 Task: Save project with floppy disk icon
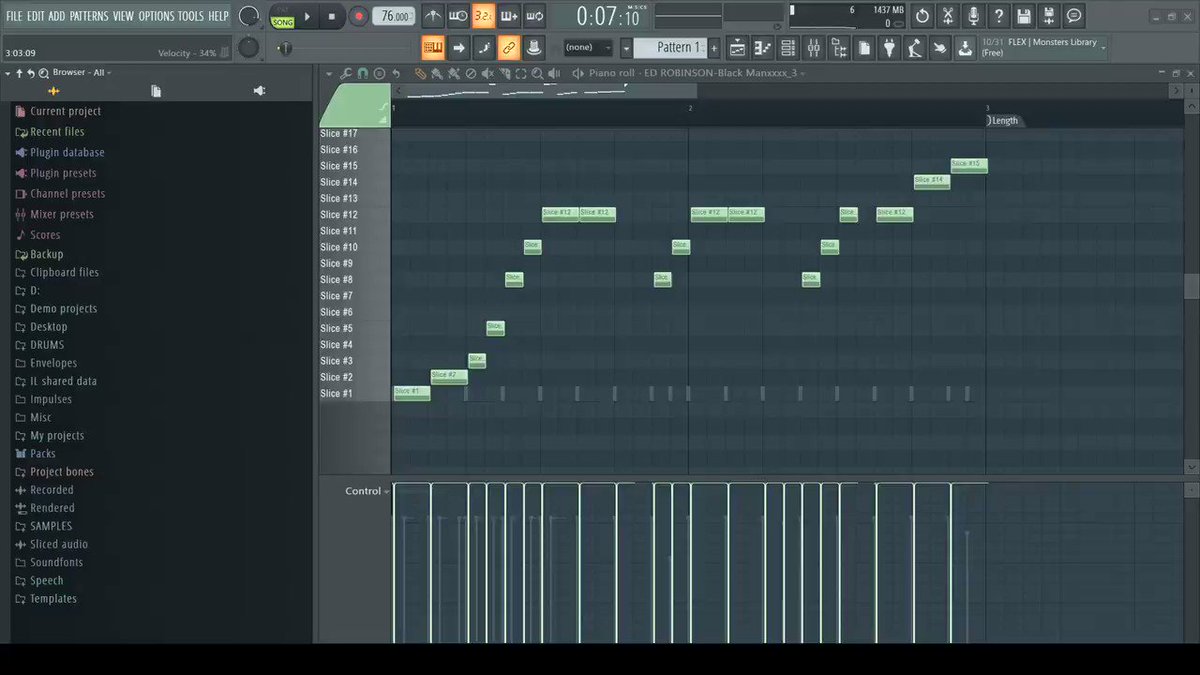[1023, 16]
